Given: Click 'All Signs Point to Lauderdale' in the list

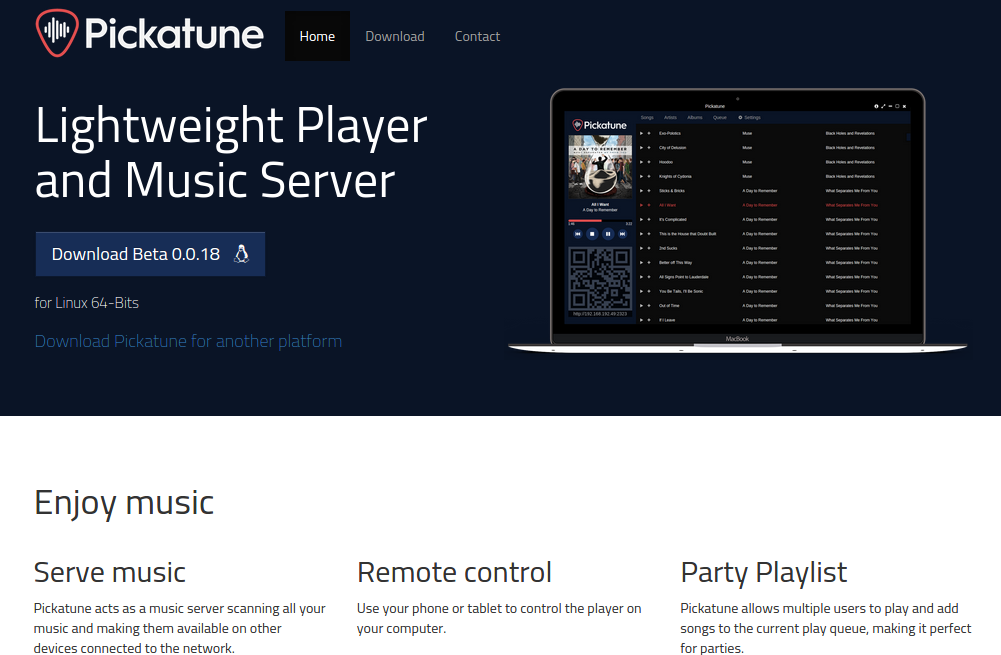Looking at the screenshot, I should pyautogui.click(x=684, y=277).
